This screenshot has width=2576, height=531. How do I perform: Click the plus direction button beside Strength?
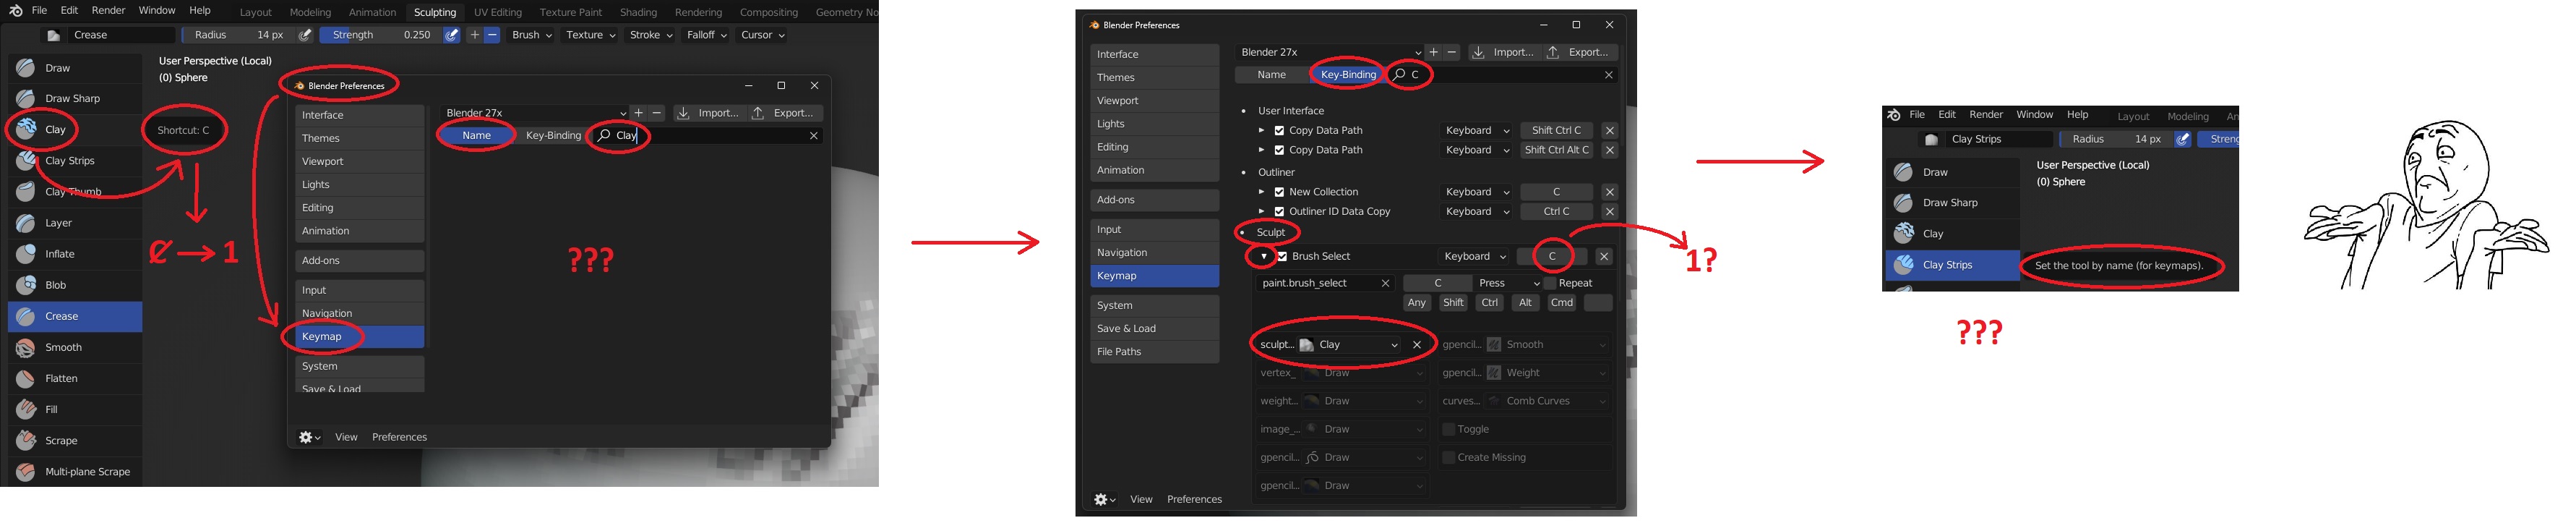click(x=475, y=35)
